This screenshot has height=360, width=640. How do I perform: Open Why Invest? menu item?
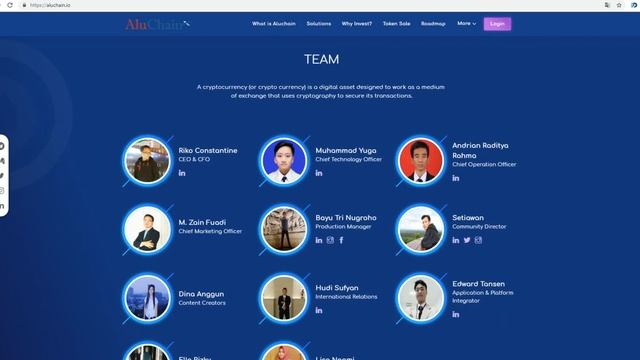[357, 24]
